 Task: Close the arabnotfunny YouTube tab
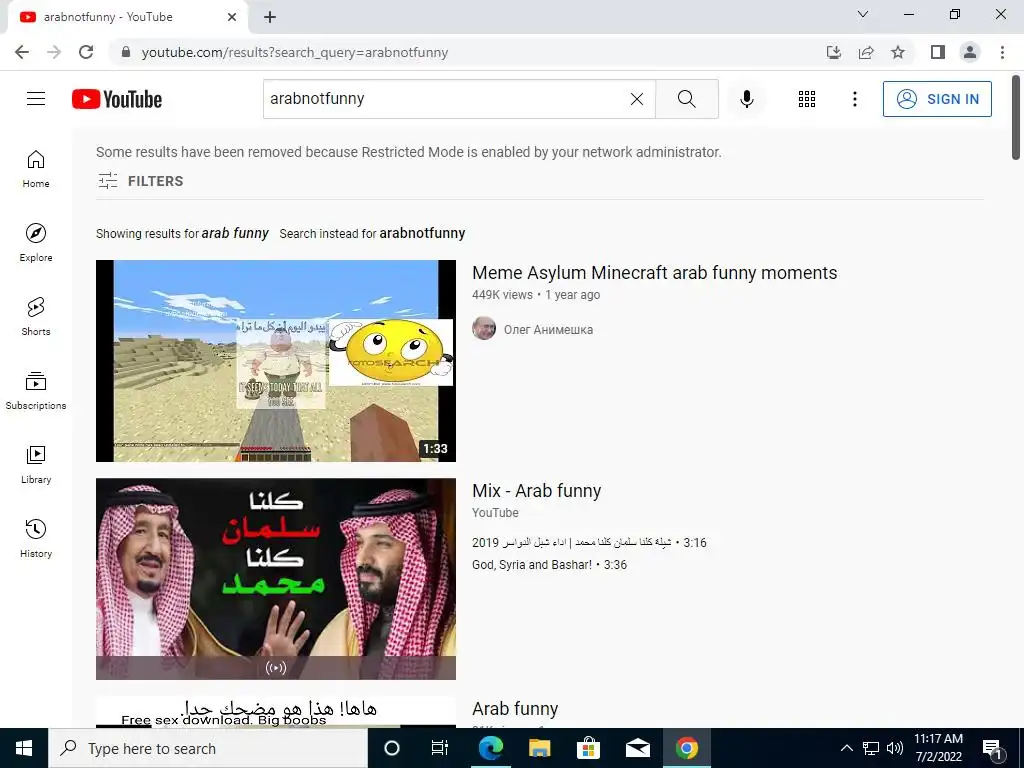coord(232,17)
